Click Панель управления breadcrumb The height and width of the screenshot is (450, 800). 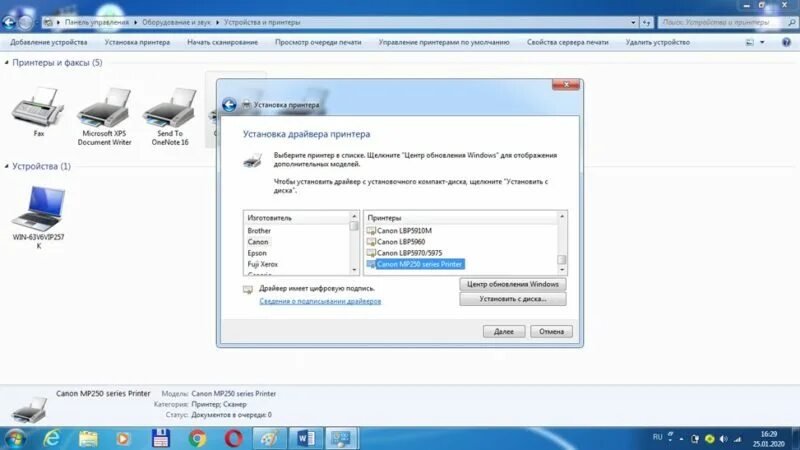tap(96, 22)
